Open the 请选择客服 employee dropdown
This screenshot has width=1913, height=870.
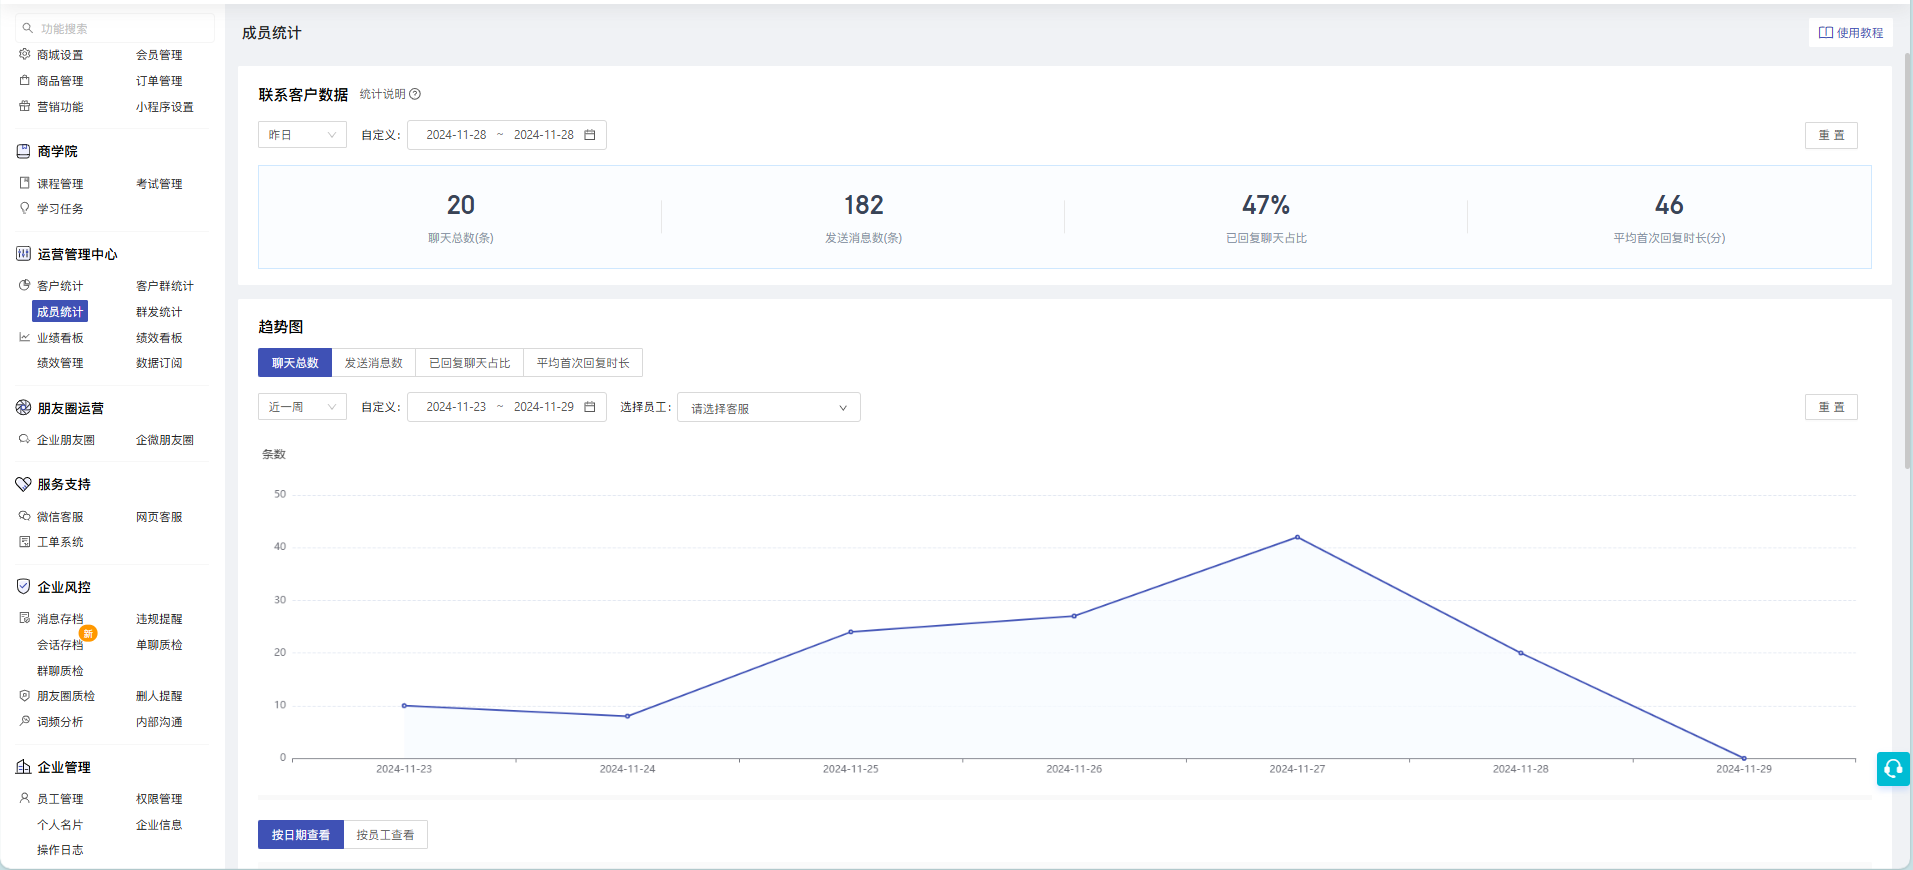pyautogui.click(x=769, y=407)
